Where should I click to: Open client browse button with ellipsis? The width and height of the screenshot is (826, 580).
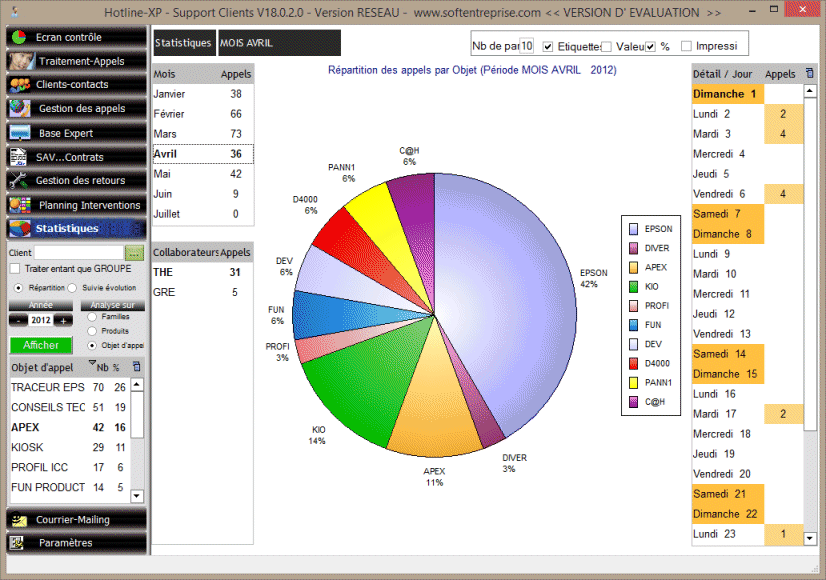(x=134, y=253)
